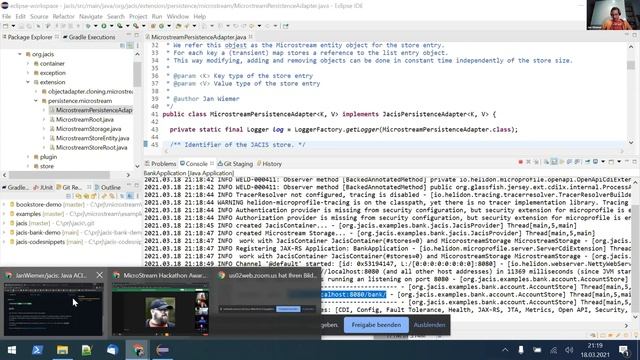640x360 pixels.
Task: Collapse the extension package node
Action: click(28, 82)
